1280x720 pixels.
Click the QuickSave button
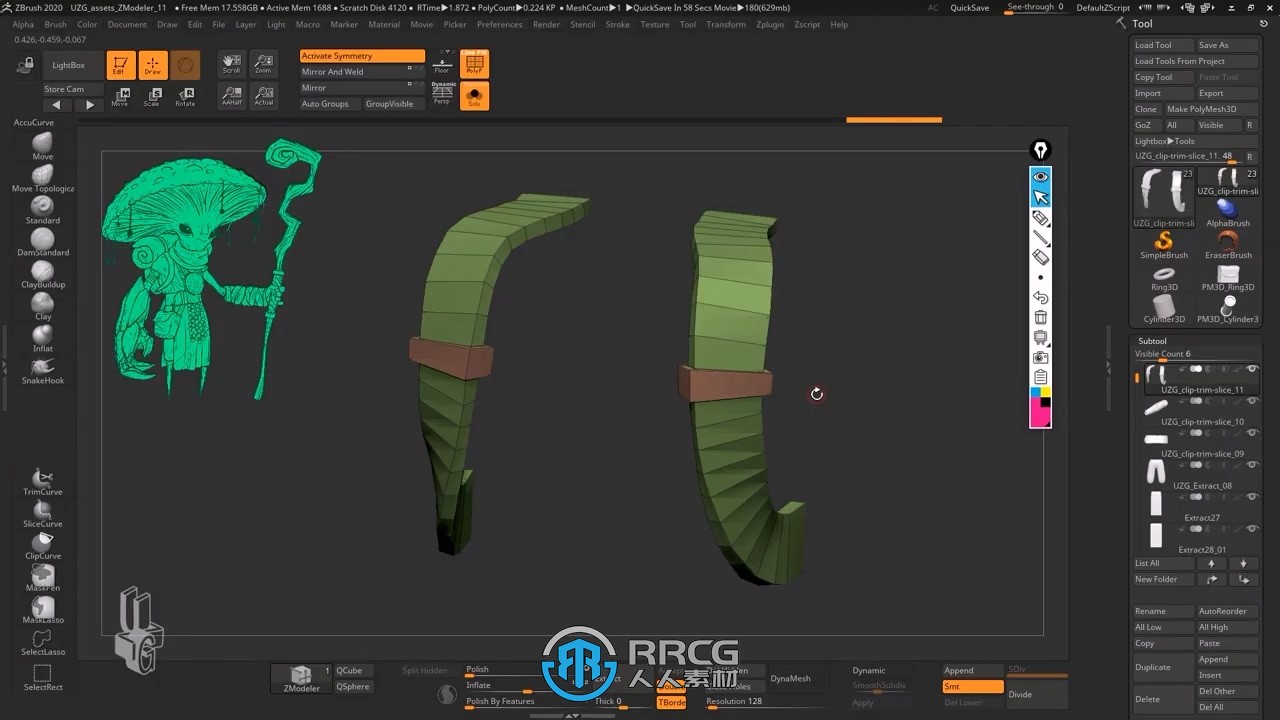point(969,8)
